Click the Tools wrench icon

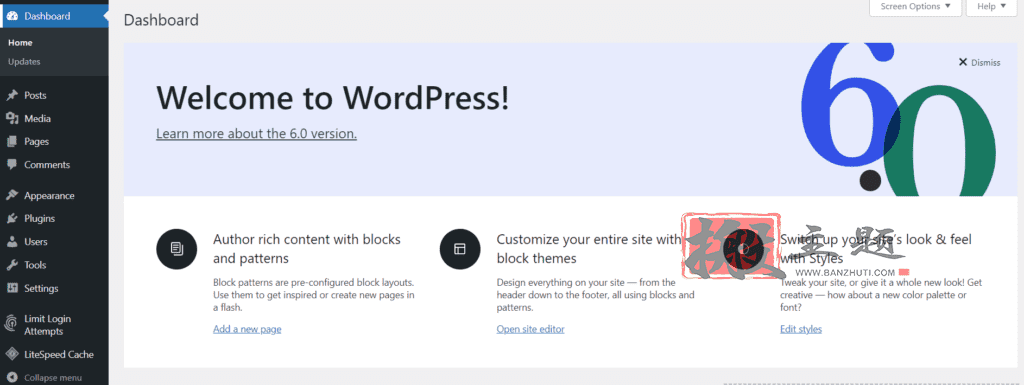coord(12,265)
